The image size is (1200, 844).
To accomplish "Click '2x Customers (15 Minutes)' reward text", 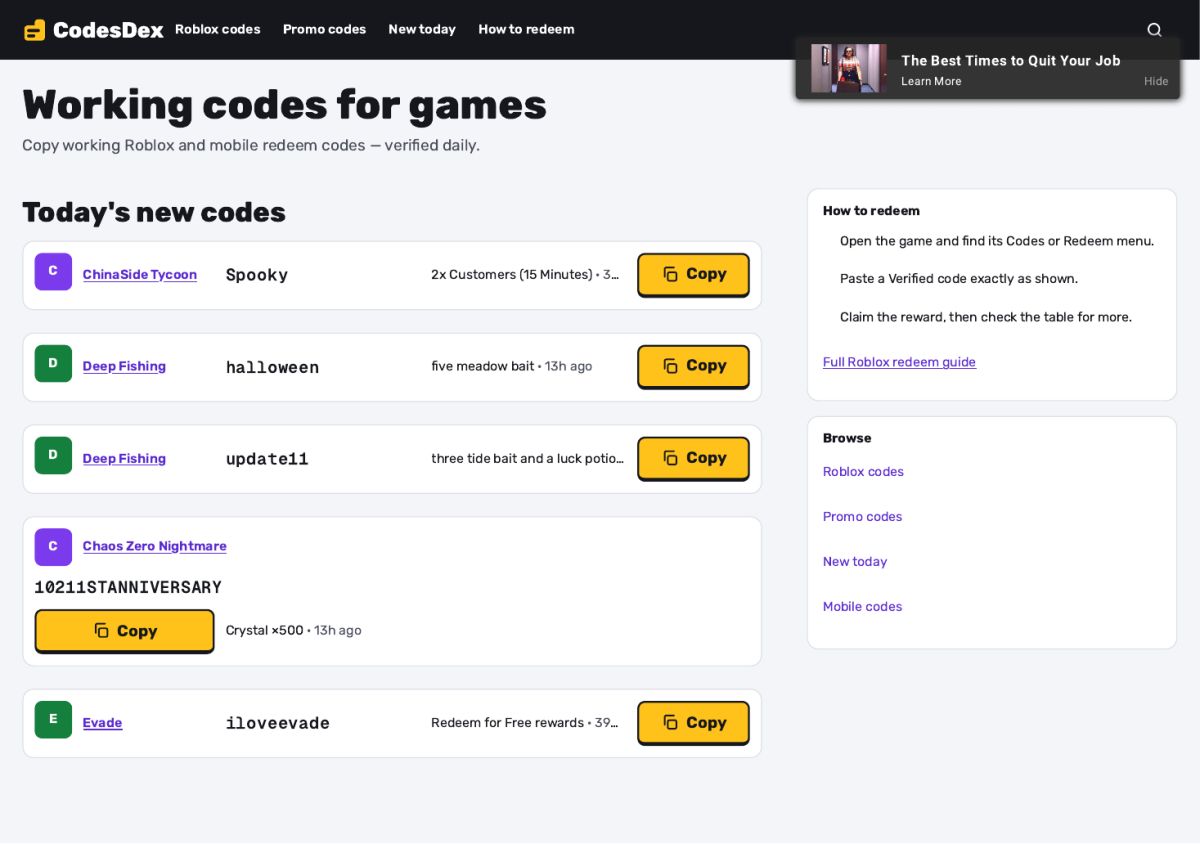I will (512, 275).
